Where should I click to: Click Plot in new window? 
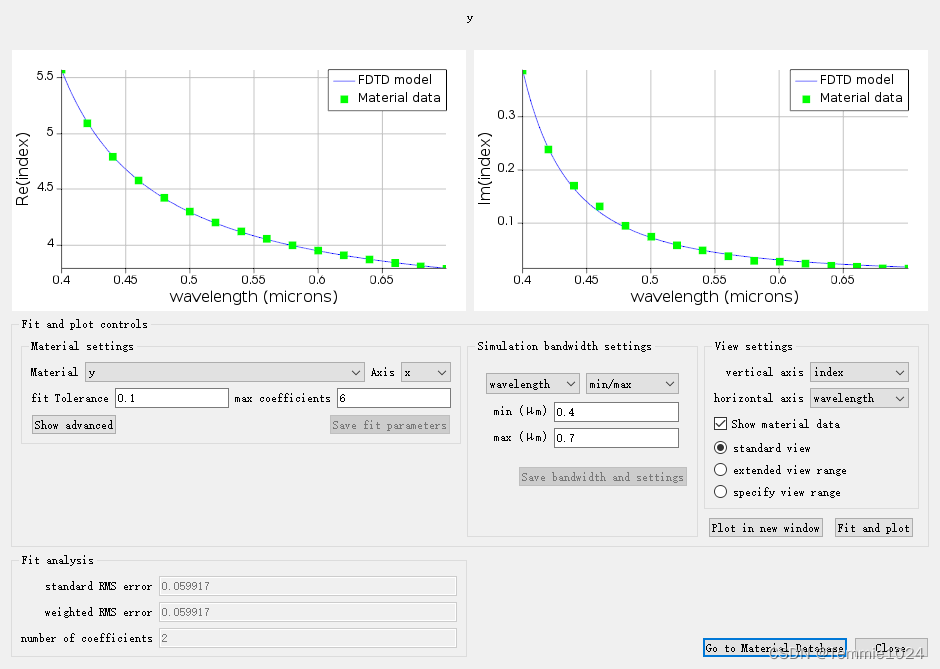coord(766,528)
